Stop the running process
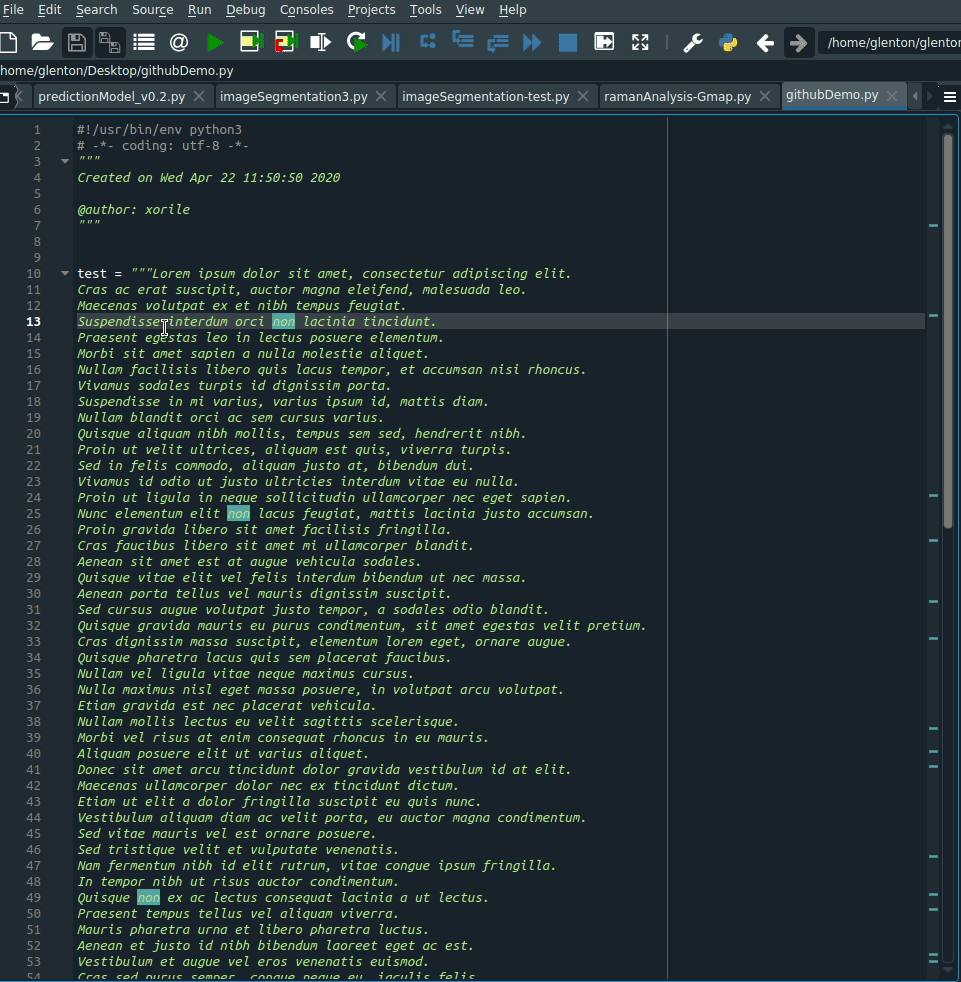Screen dimensions: 961x982 pyautogui.click(x=567, y=42)
